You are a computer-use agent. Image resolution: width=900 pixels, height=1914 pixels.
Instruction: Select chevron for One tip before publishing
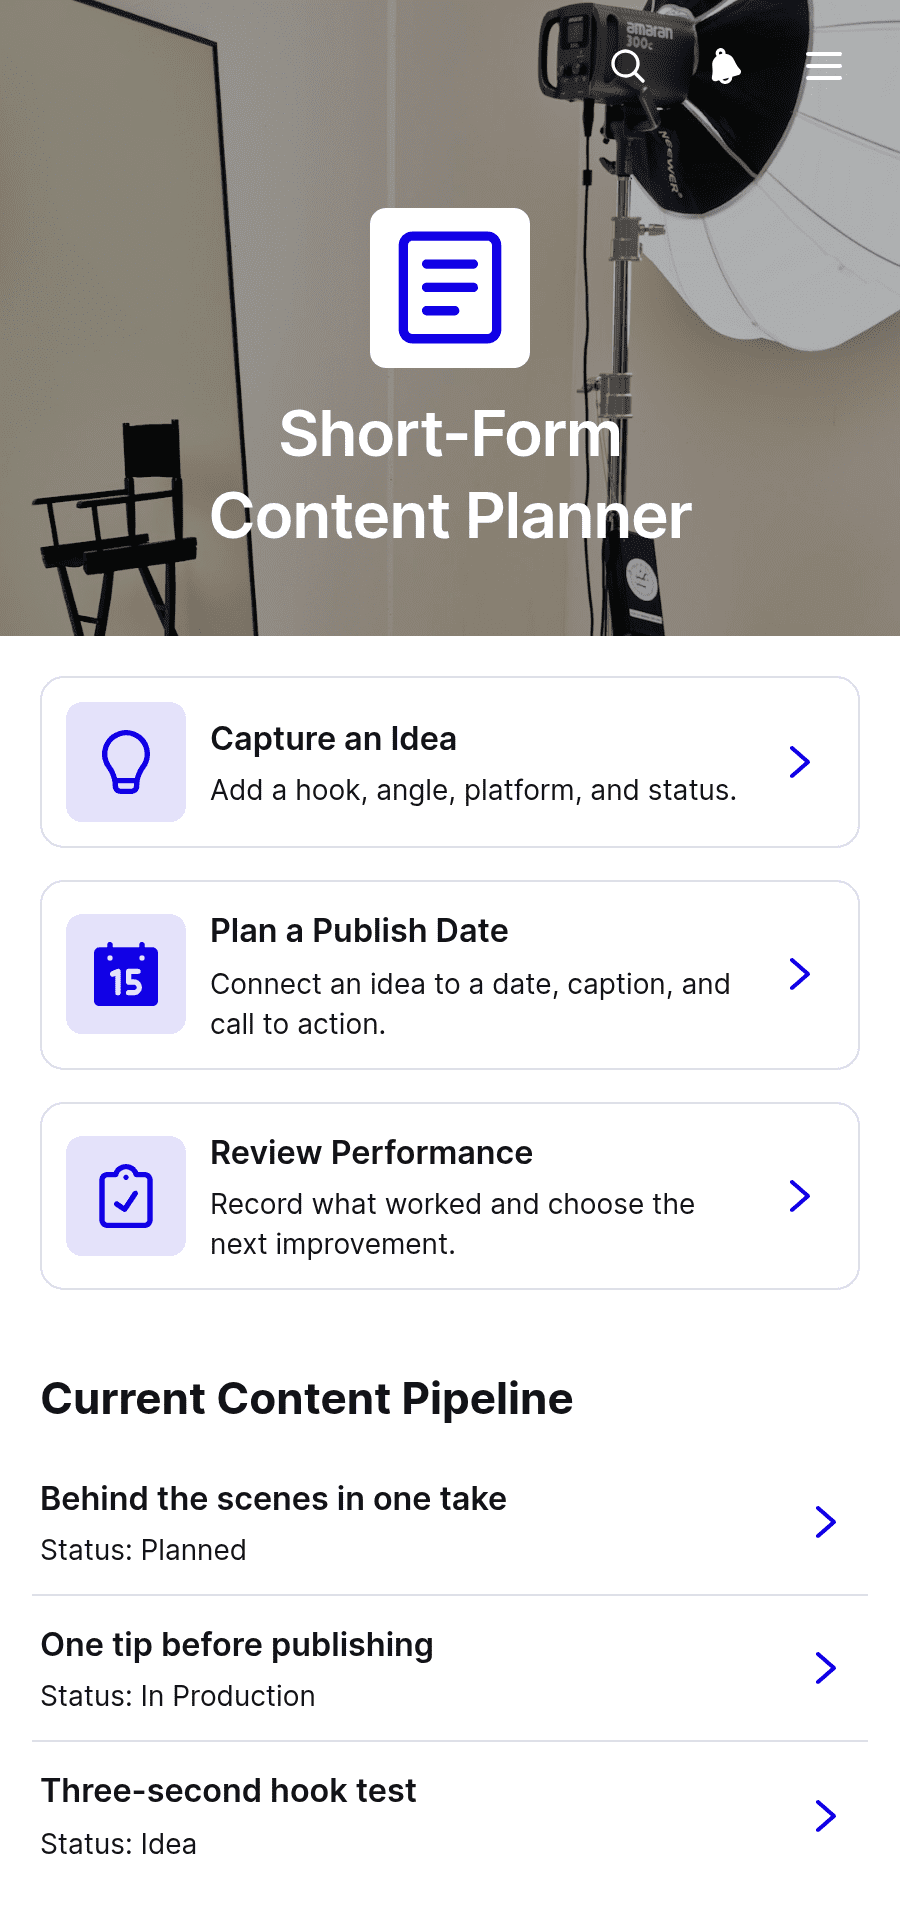825,1668
